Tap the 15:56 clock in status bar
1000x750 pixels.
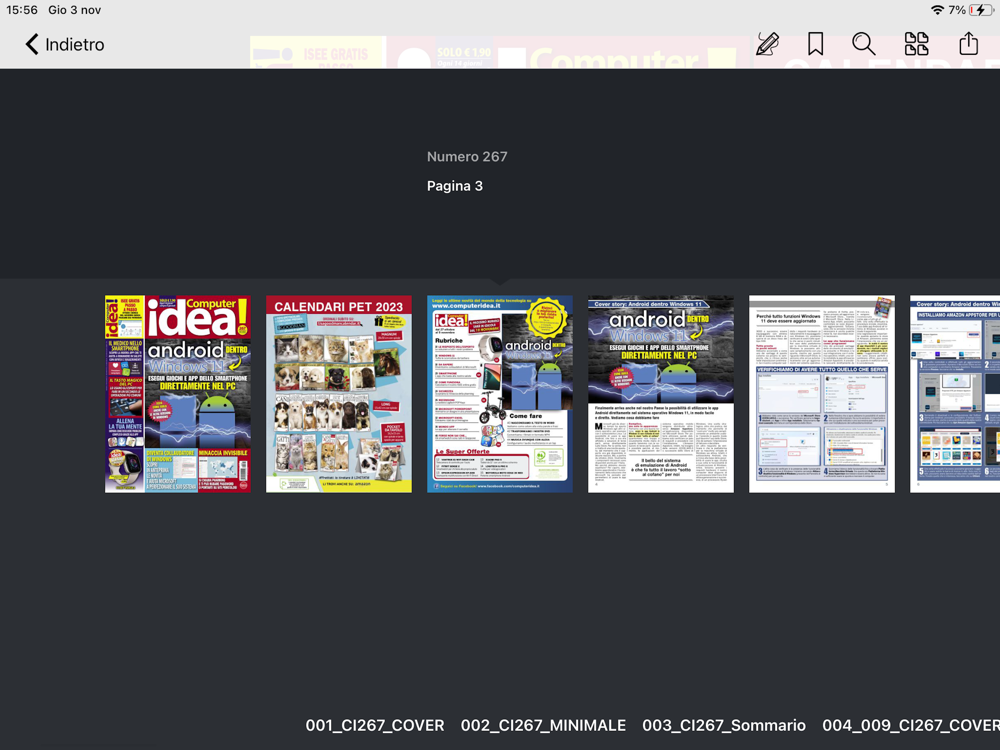coord(22,10)
